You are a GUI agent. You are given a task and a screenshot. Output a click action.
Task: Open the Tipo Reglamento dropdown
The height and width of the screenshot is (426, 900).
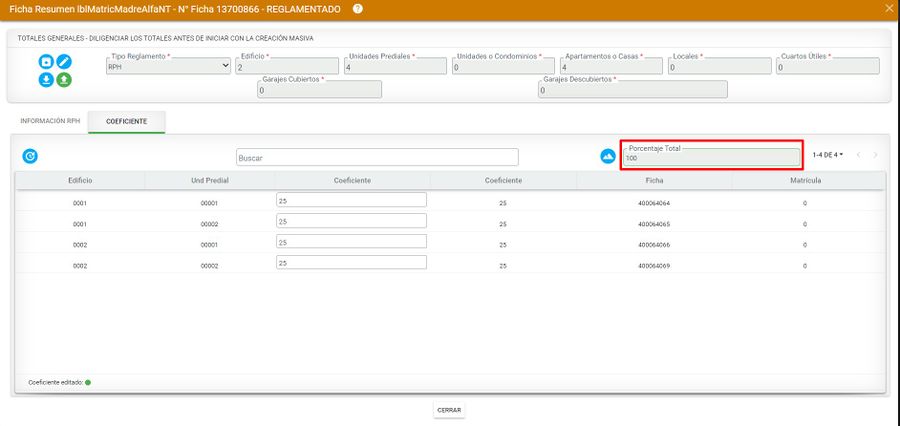(168, 67)
